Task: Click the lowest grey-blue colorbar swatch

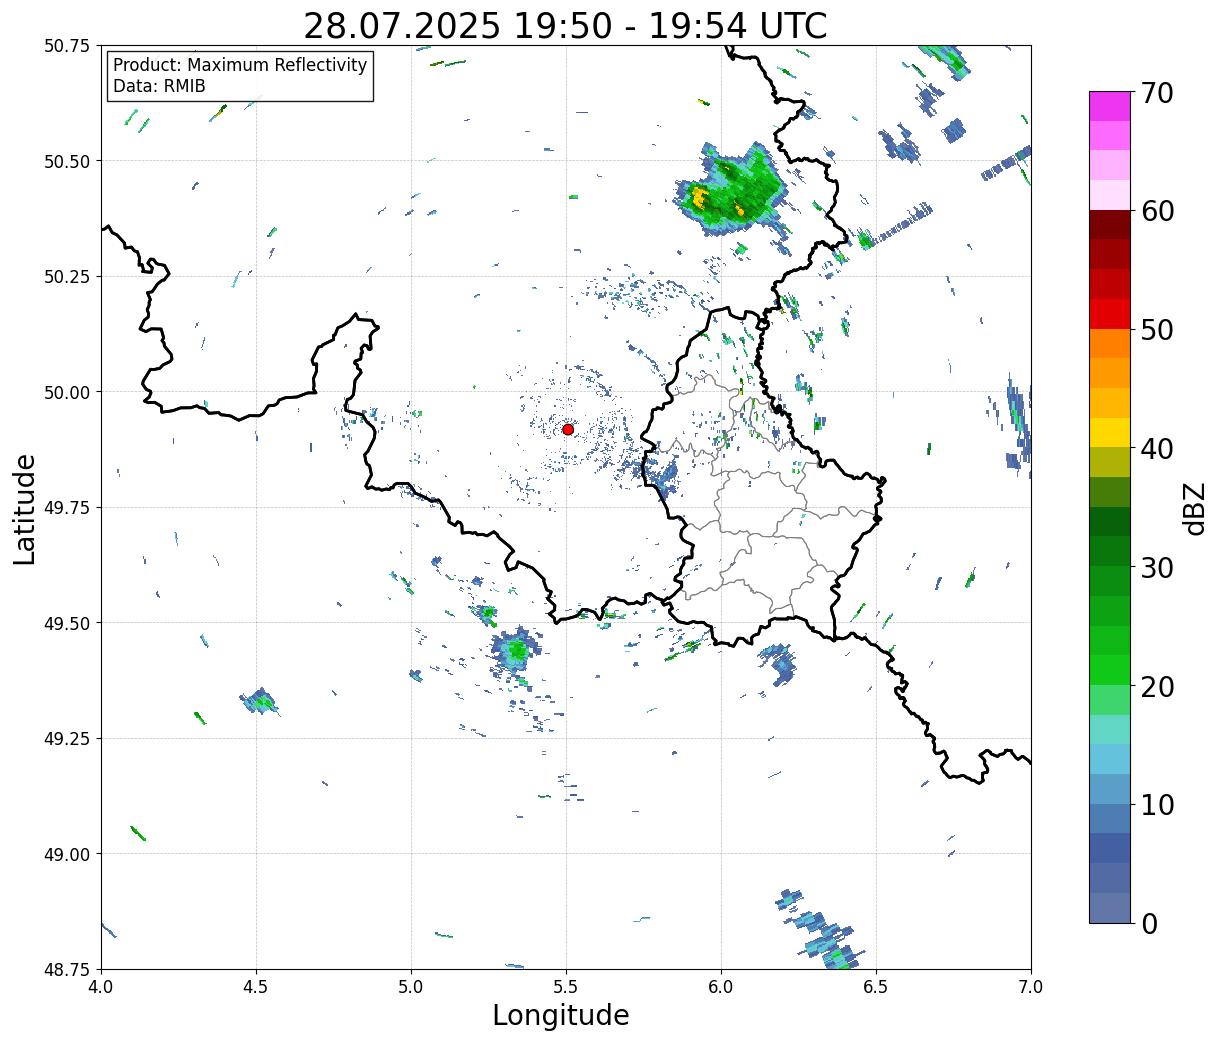Action: (1110, 908)
